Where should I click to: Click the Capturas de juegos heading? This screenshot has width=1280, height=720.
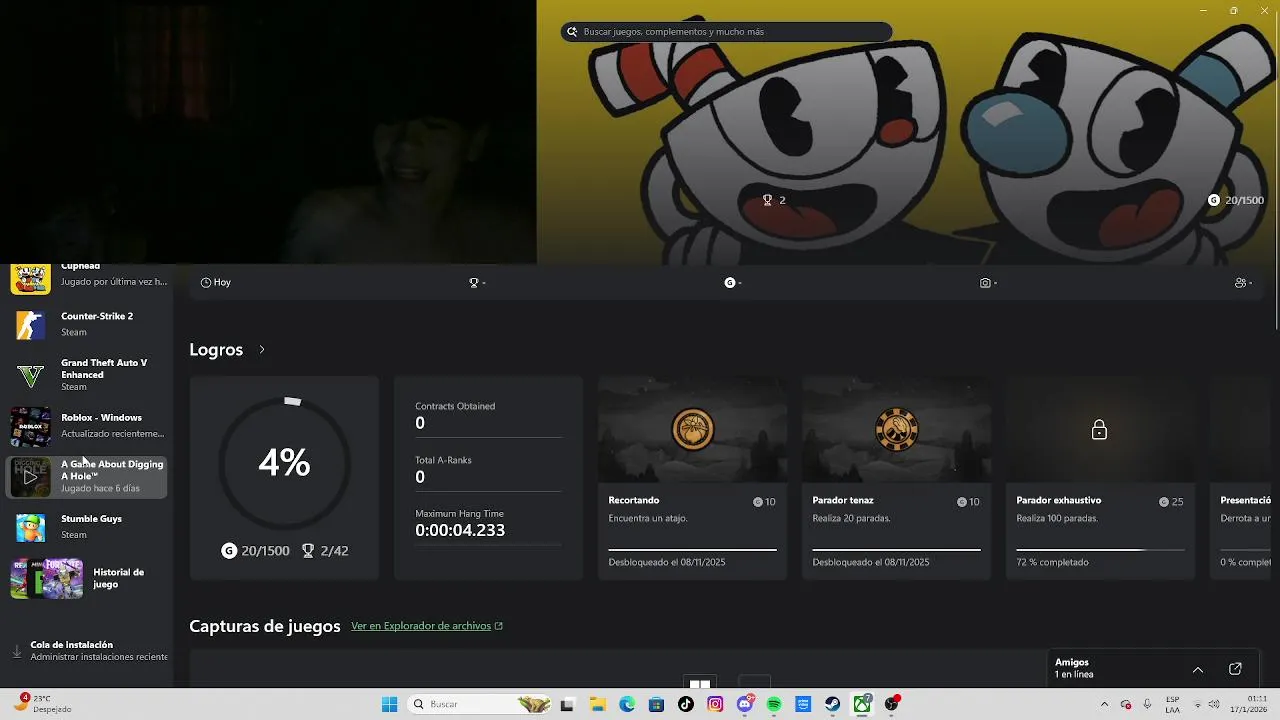[x=265, y=626]
